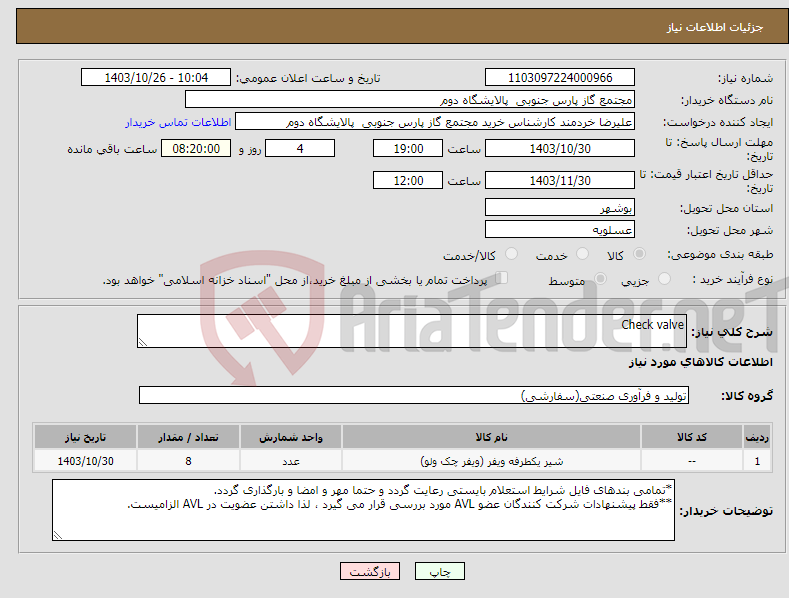Click the buyer organization name field
The width and height of the screenshot is (789, 598).
410,99
